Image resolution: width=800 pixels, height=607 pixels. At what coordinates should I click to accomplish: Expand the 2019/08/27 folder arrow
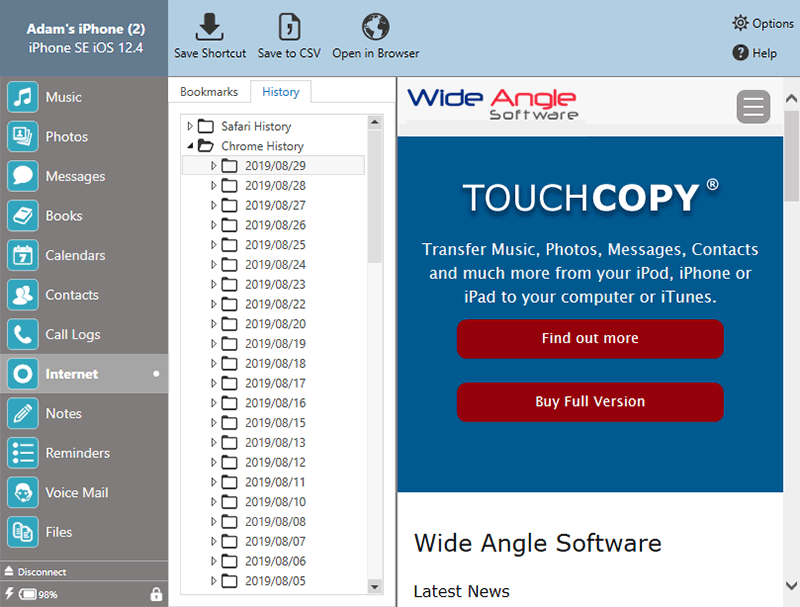[214, 205]
